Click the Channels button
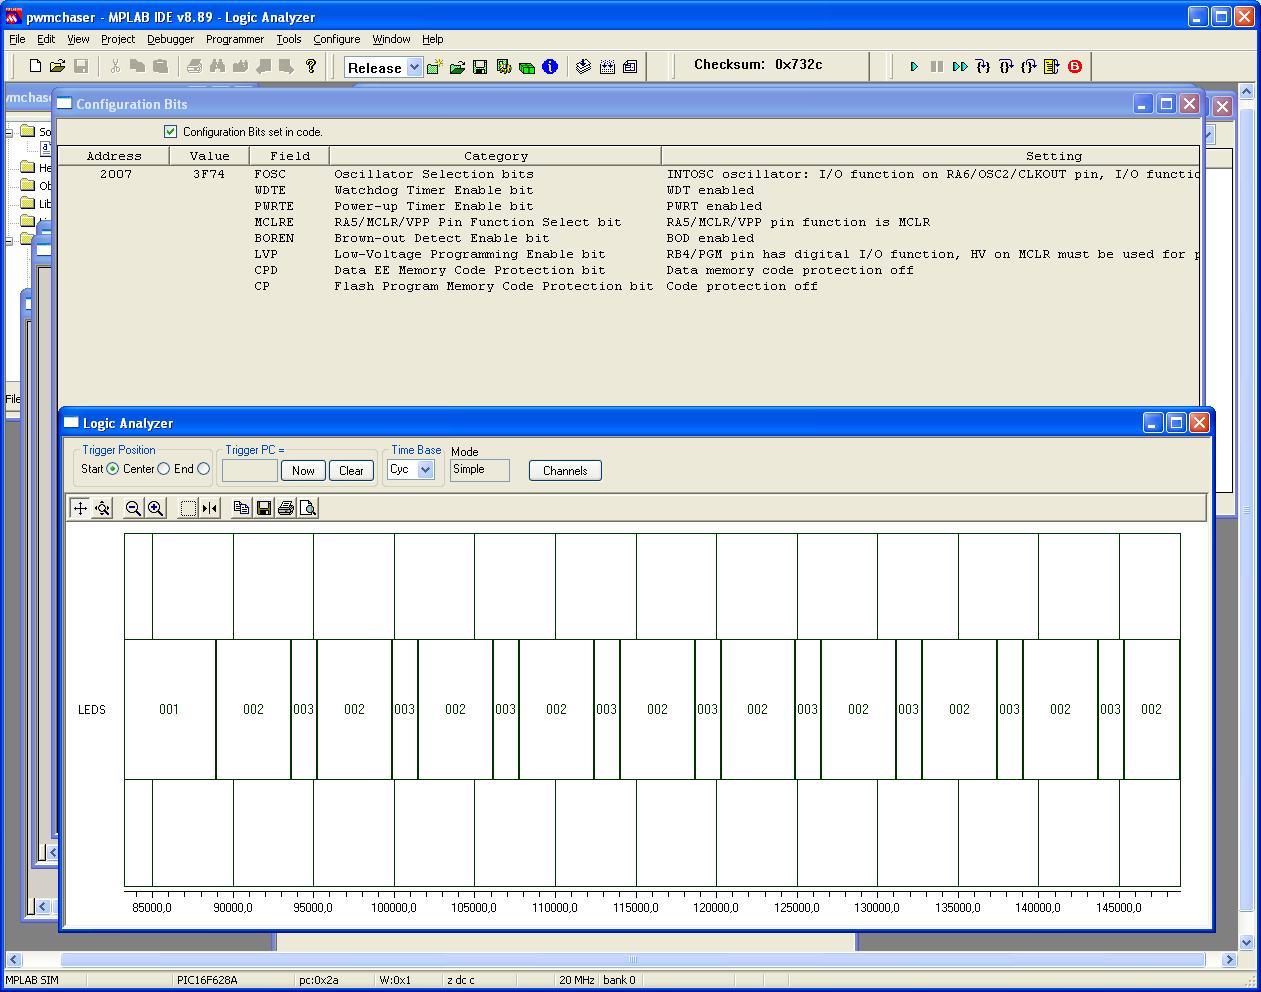1261x992 pixels. pos(565,471)
